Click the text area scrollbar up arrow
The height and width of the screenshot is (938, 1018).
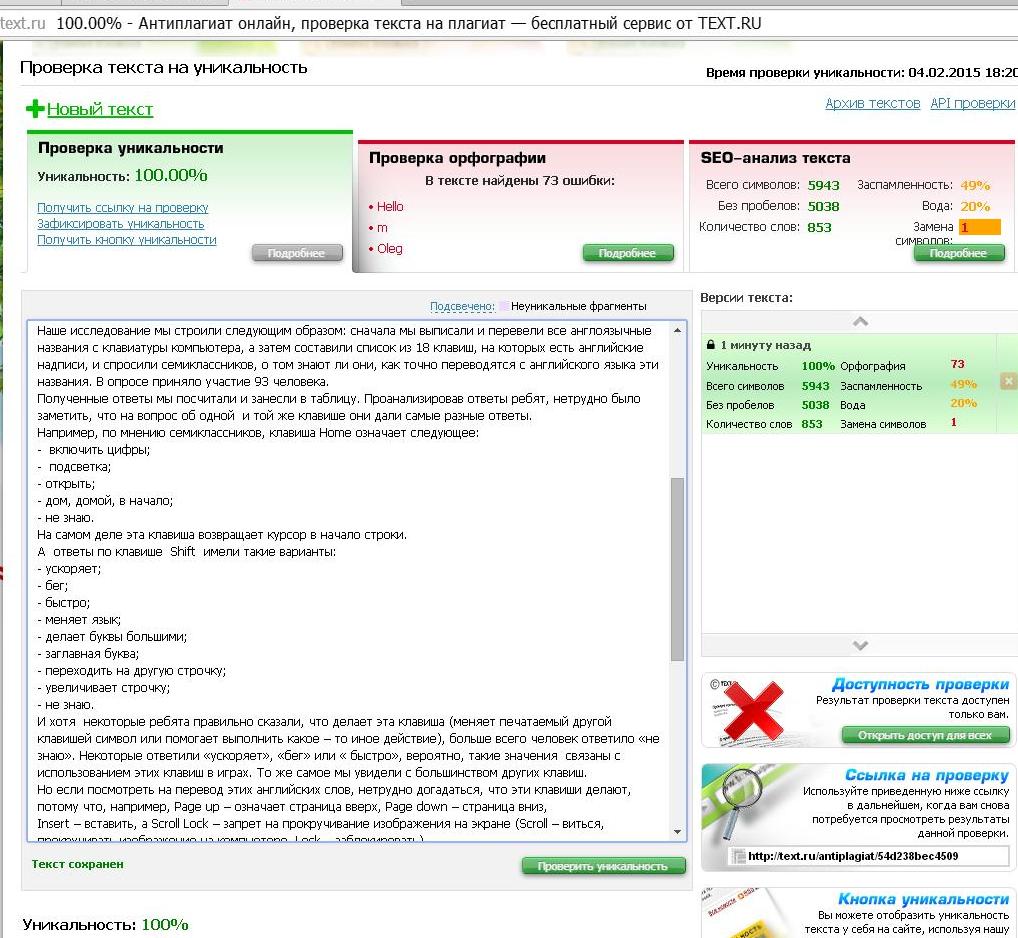point(677,330)
